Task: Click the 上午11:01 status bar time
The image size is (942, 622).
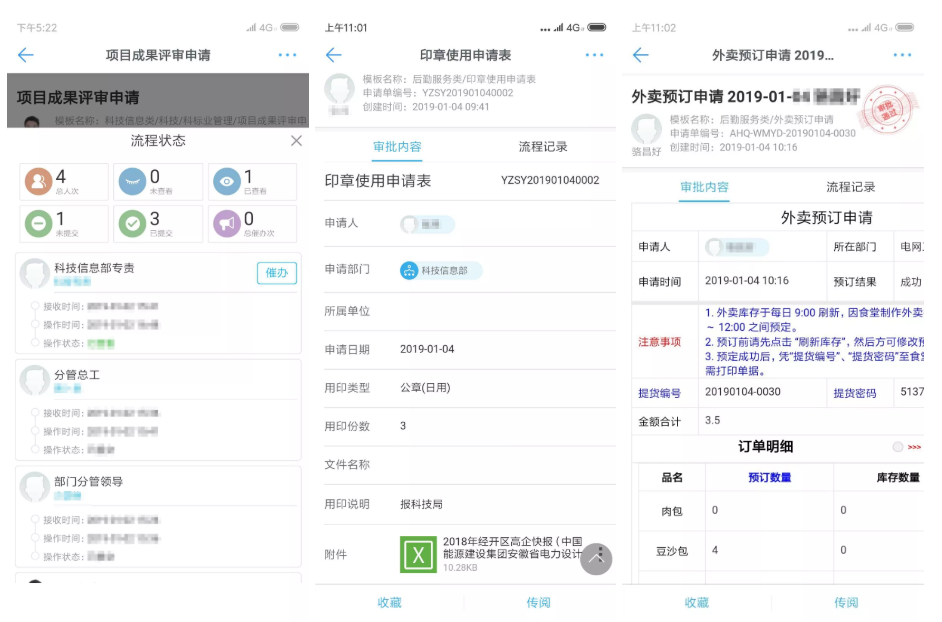Action: pos(346,28)
